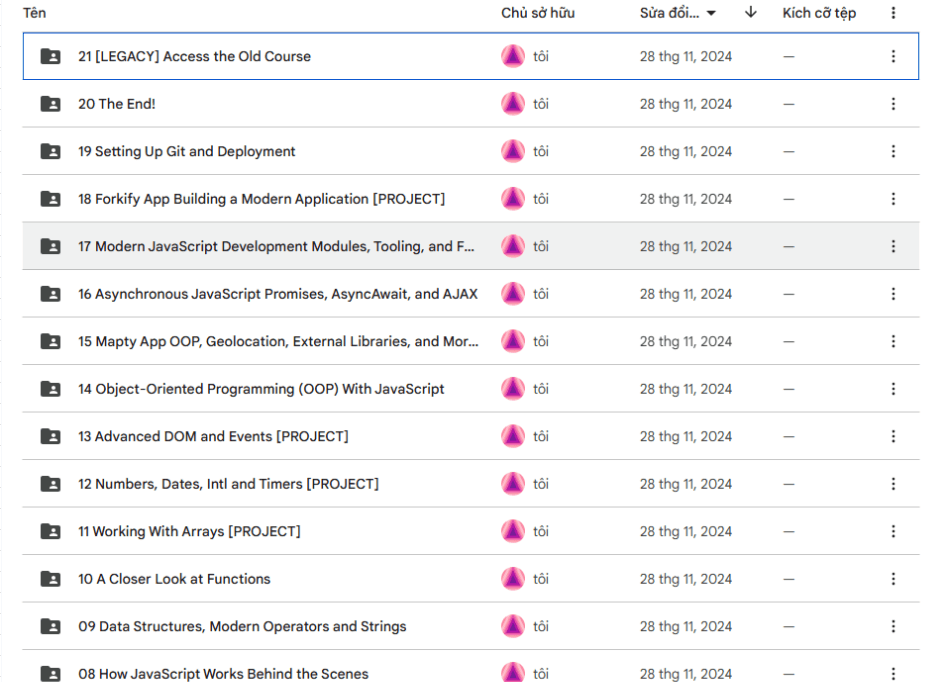Click the Chủ sở hữu column header
This screenshot has width=929, height=682.
click(x=538, y=13)
